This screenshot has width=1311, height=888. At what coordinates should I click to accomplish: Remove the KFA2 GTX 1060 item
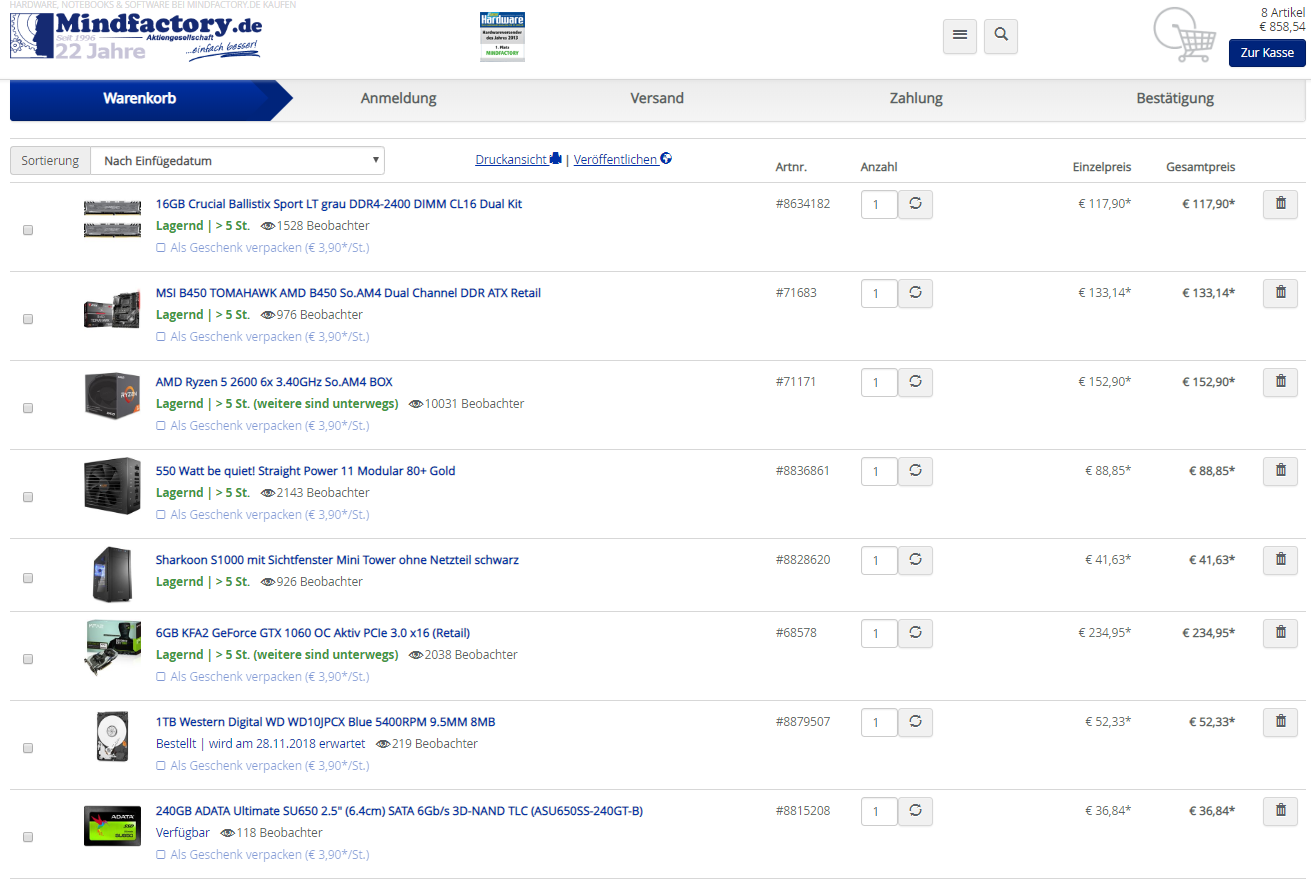coord(1280,633)
